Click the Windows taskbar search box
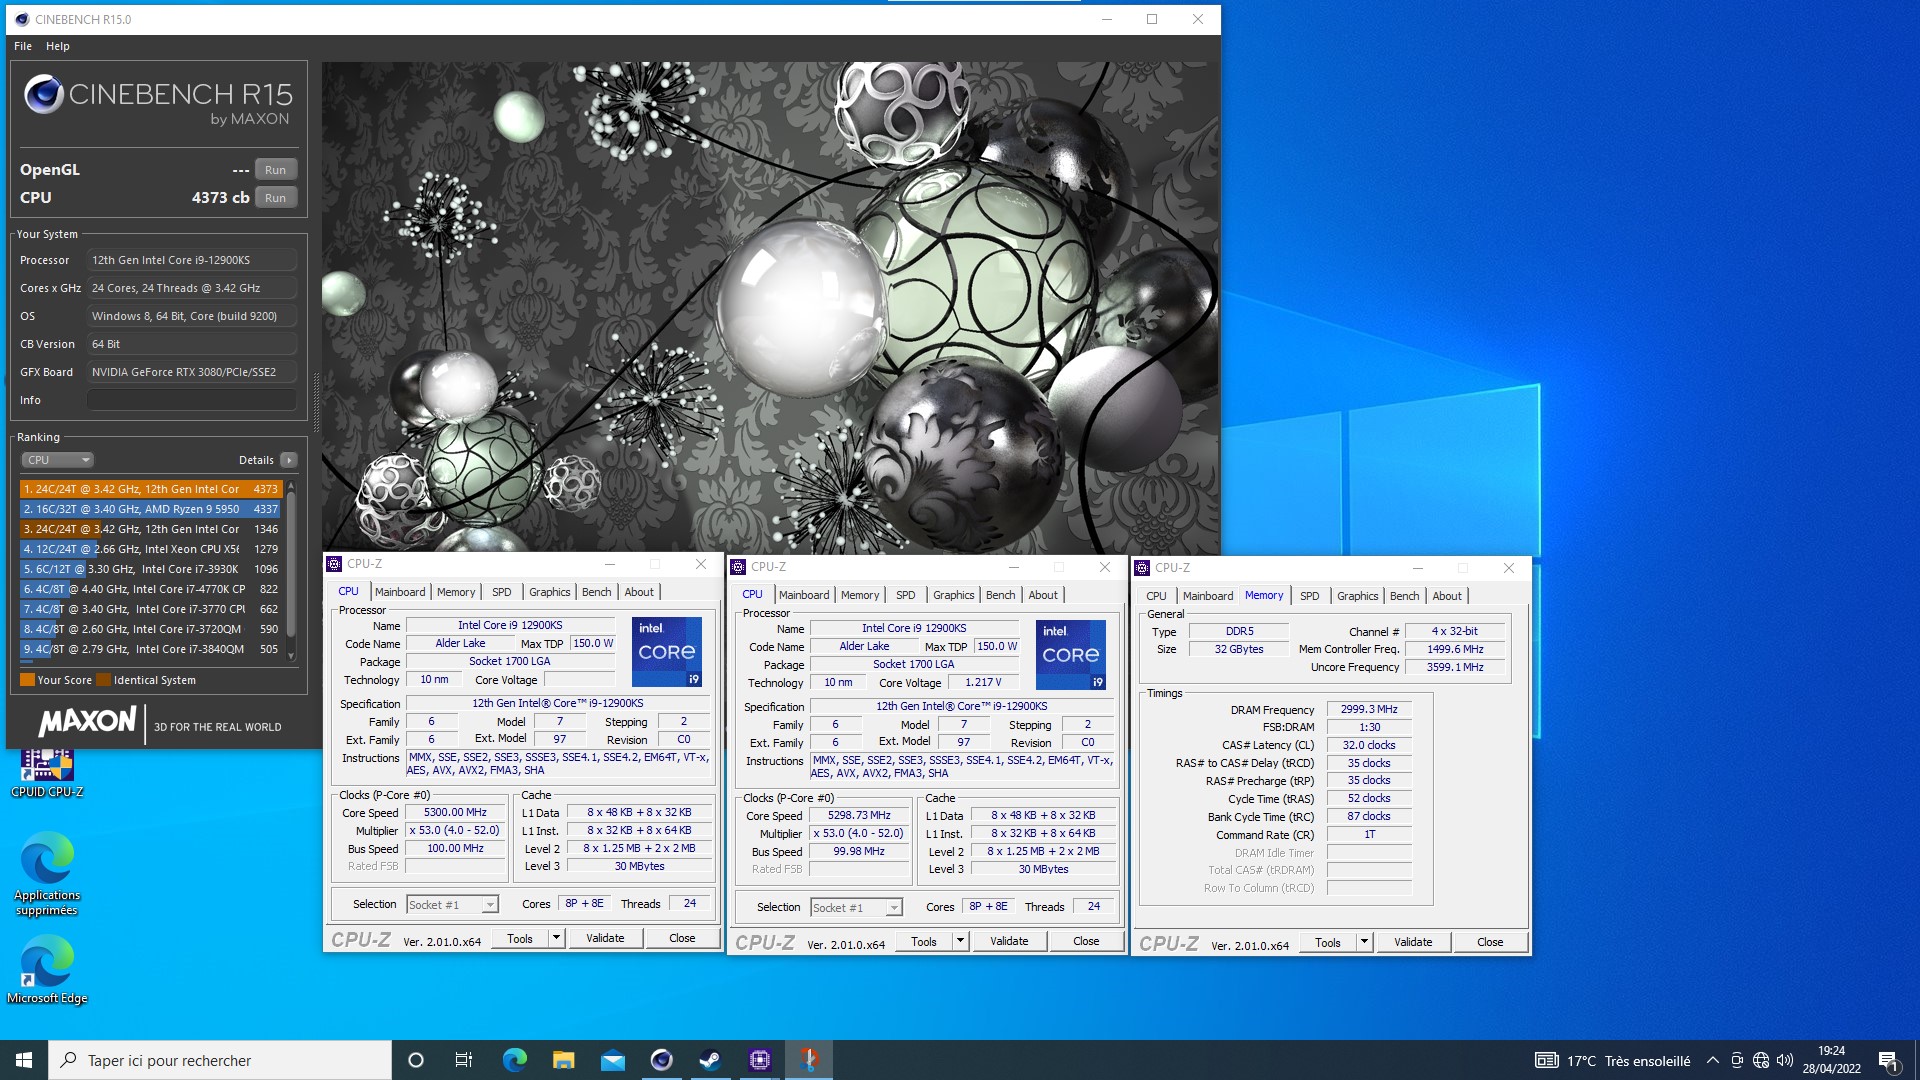Viewport: 1920px width, 1080px height. [x=220, y=1060]
